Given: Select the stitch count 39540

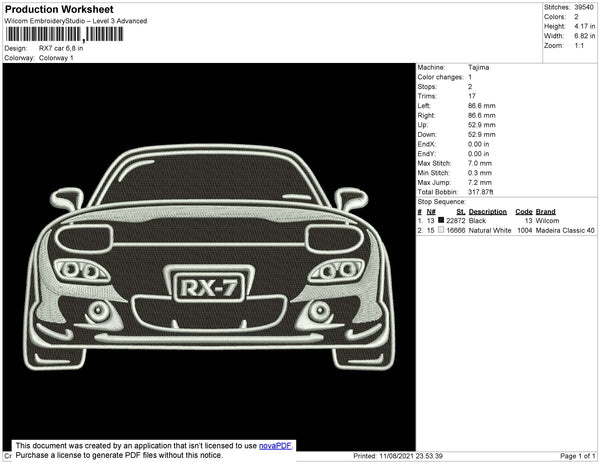Looking at the screenshot, I should point(584,7).
